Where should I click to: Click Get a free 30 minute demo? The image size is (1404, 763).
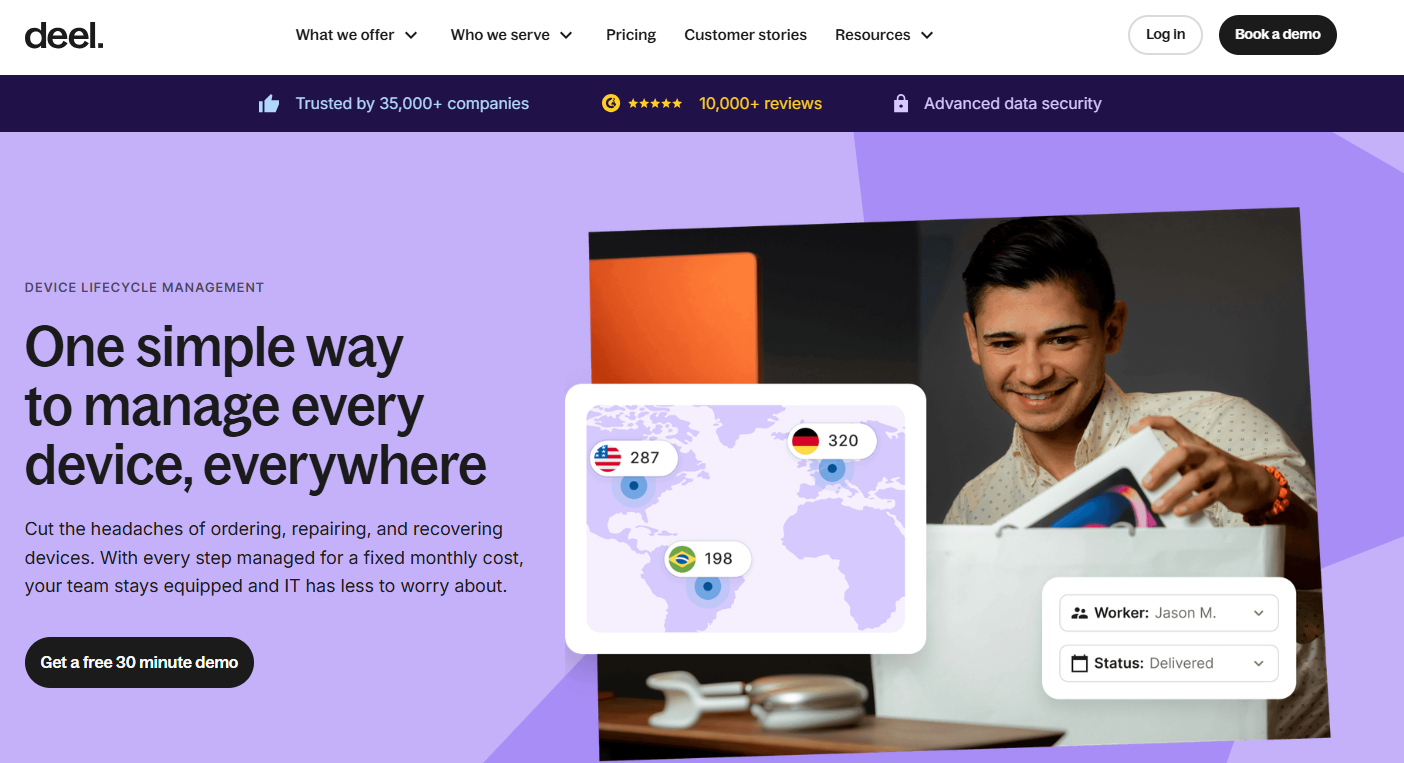click(139, 662)
